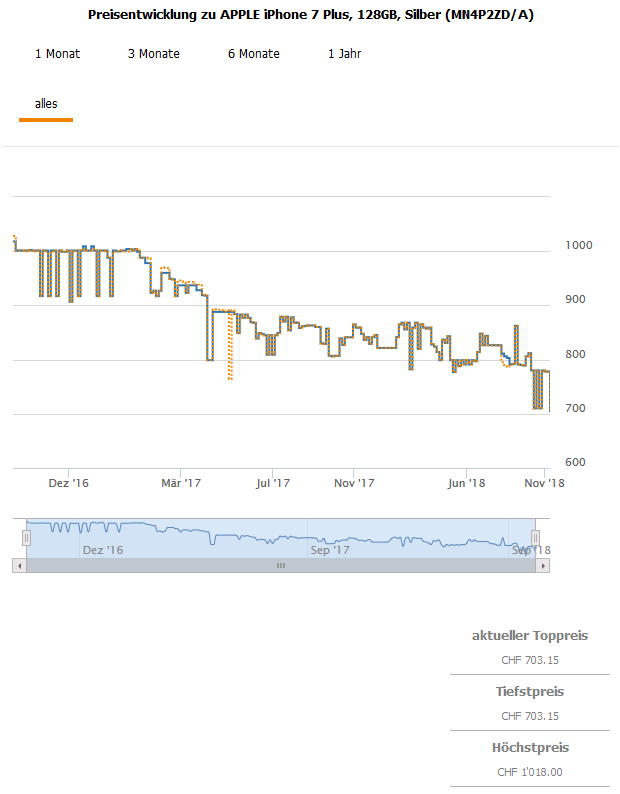Switch to the 3 Monate range

point(154,54)
